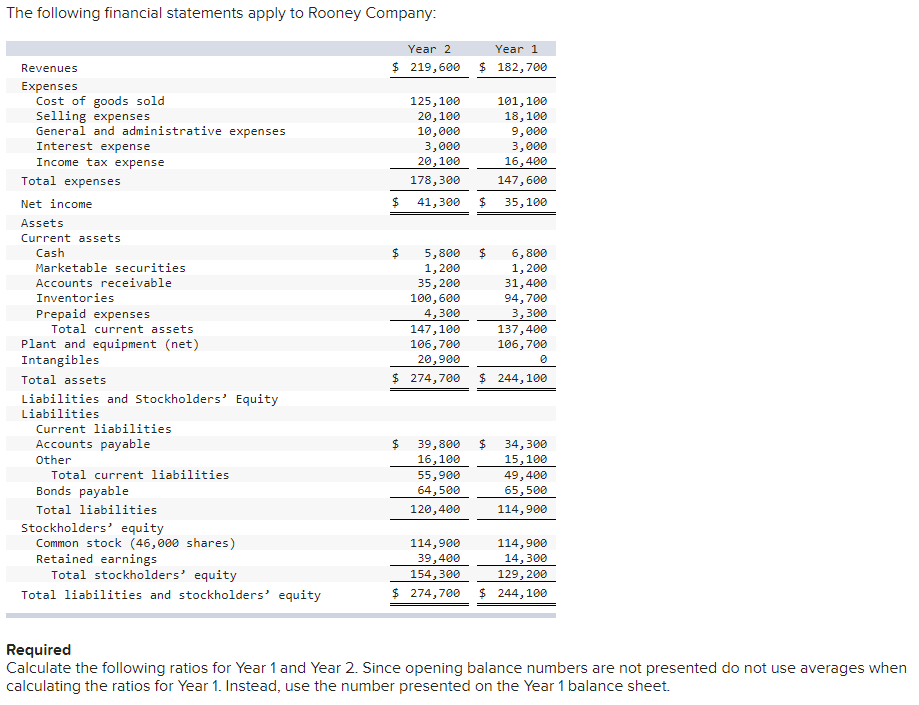Click the Year 1 column header

click(516, 49)
